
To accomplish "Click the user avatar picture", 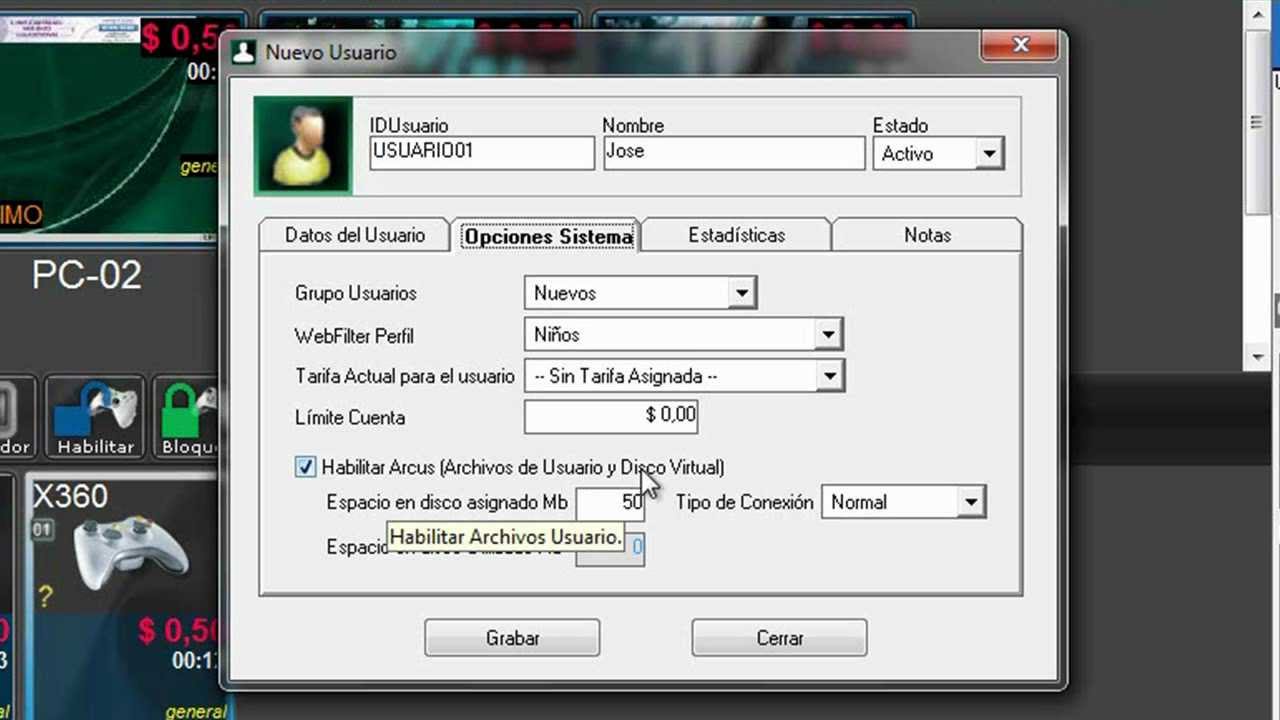I will (303, 145).
